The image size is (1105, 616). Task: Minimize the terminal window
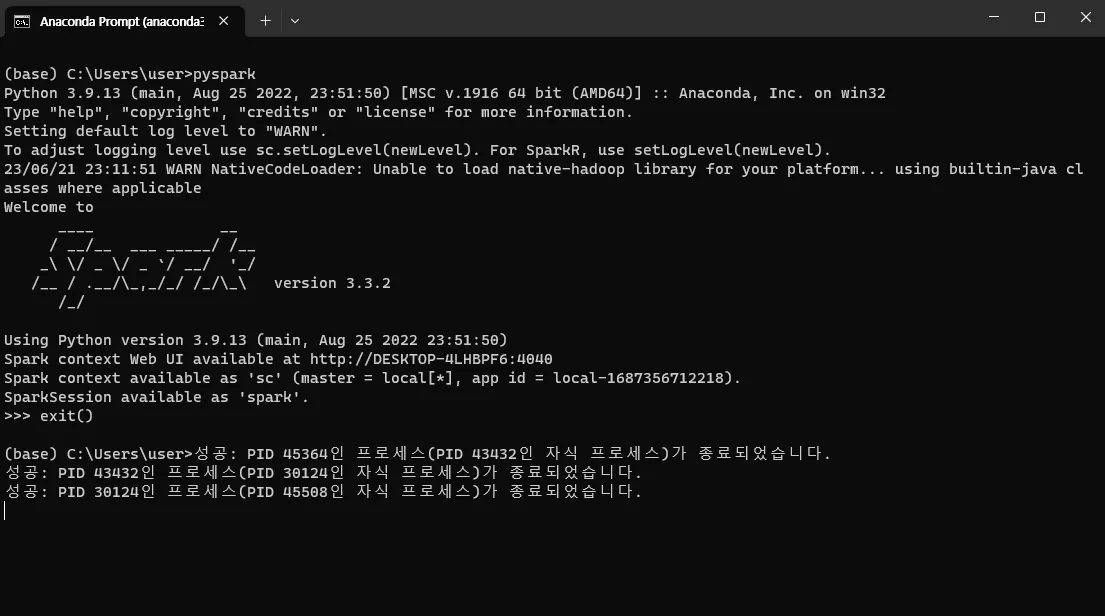tap(994, 17)
